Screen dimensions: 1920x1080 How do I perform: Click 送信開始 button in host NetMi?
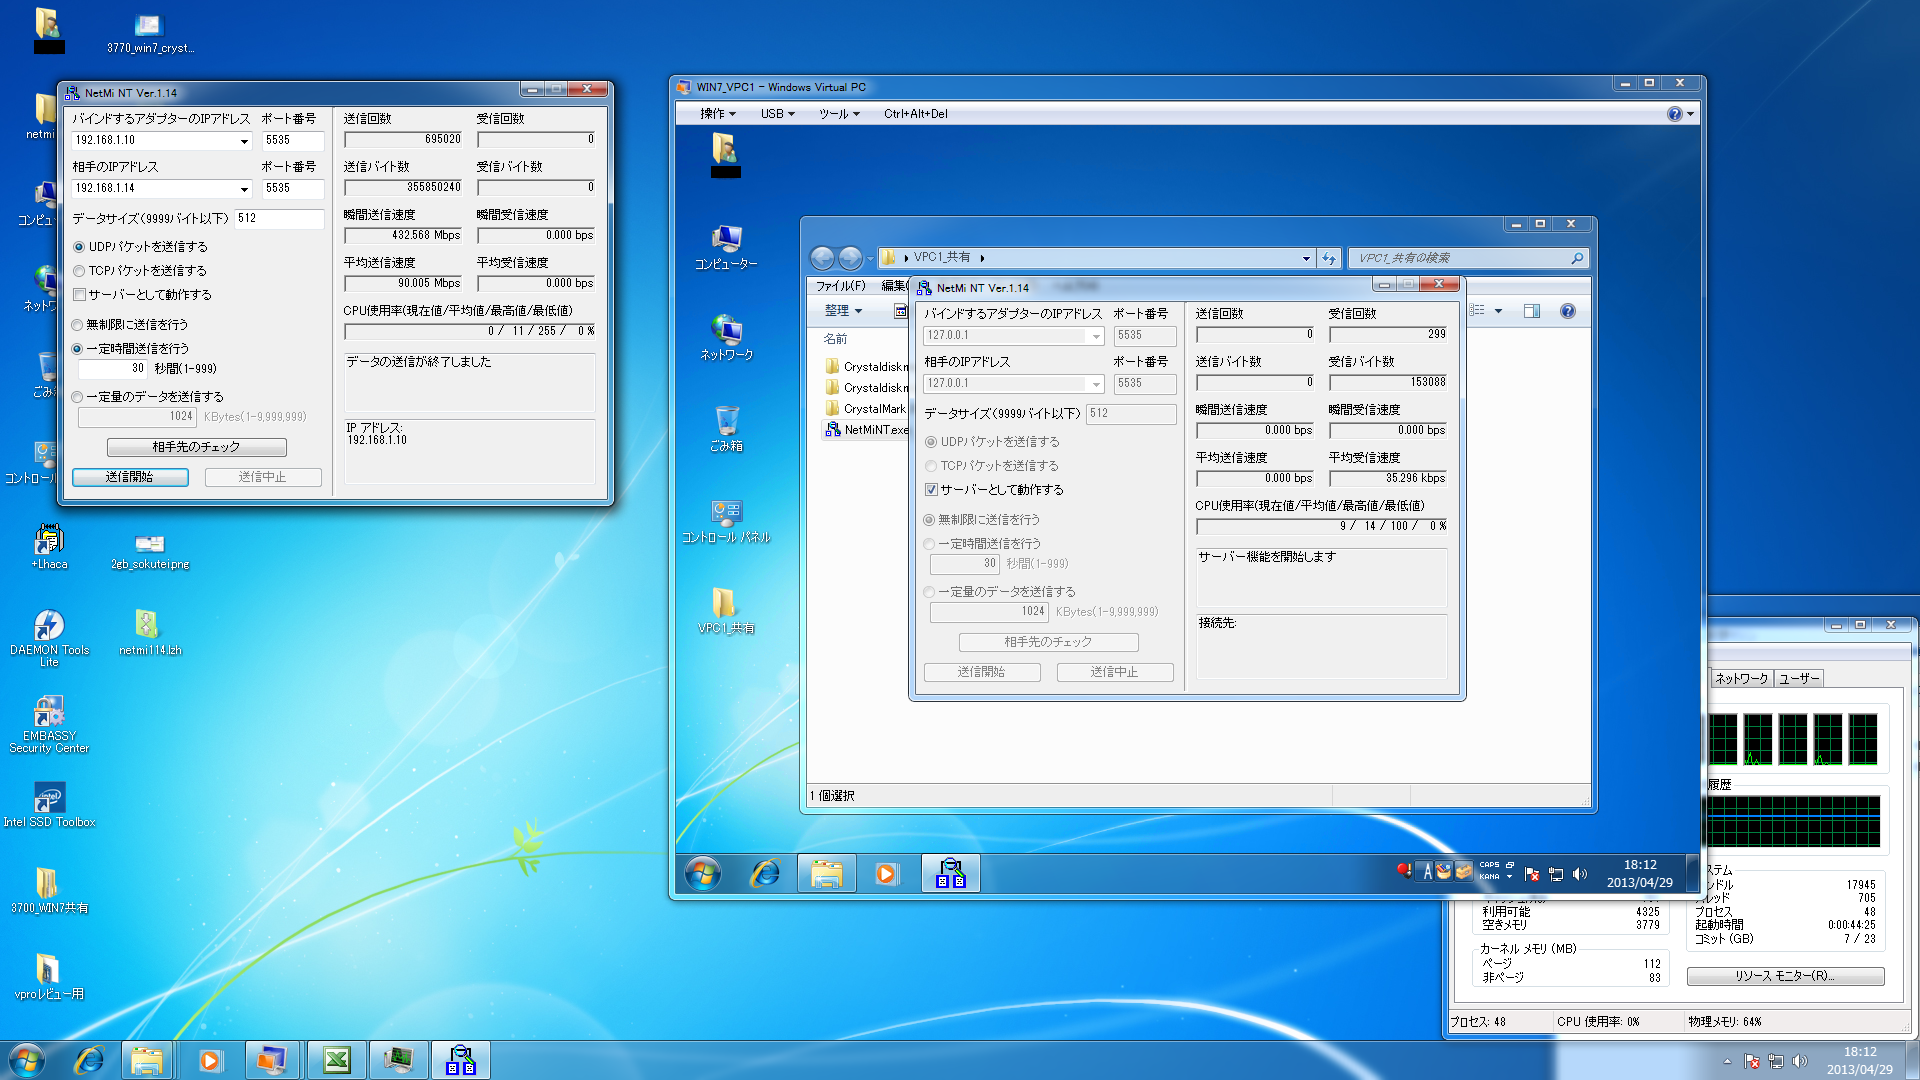130,477
